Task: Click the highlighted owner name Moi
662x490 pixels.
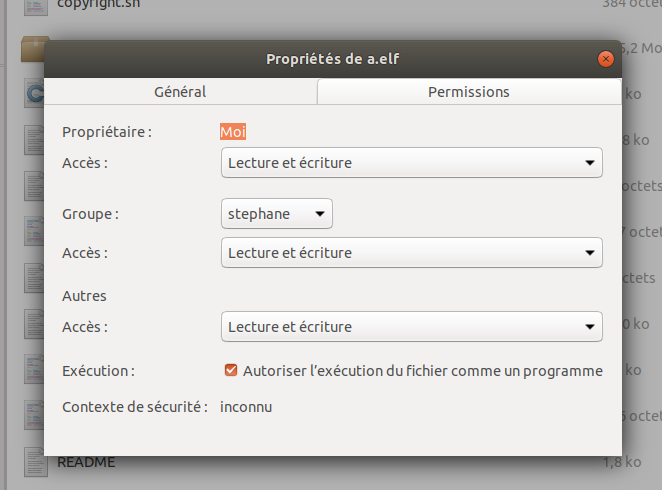Action: [233, 131]
